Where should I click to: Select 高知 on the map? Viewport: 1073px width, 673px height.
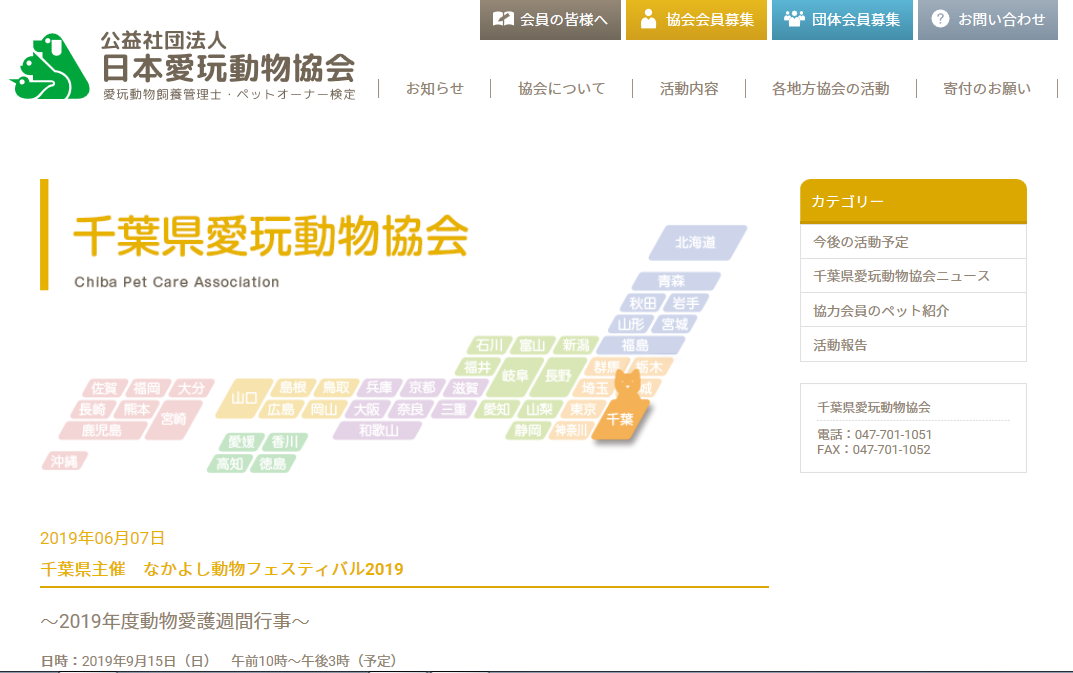(x=229, y=464)
